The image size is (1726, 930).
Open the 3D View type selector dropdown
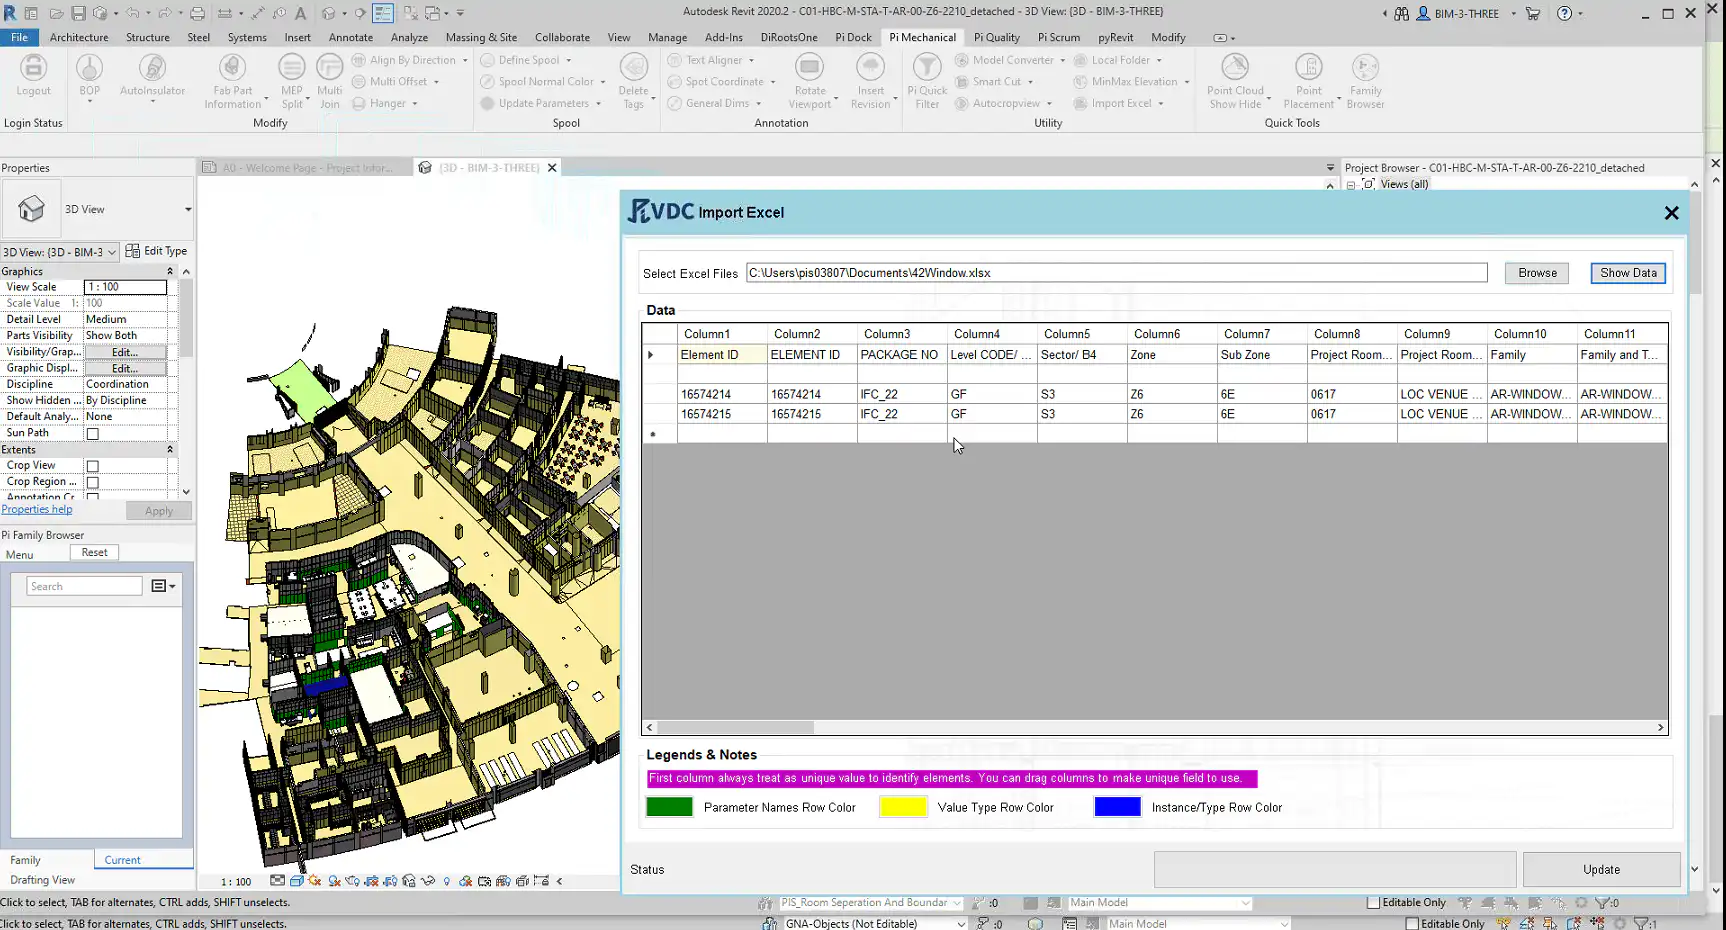click(x=187, y=209)
